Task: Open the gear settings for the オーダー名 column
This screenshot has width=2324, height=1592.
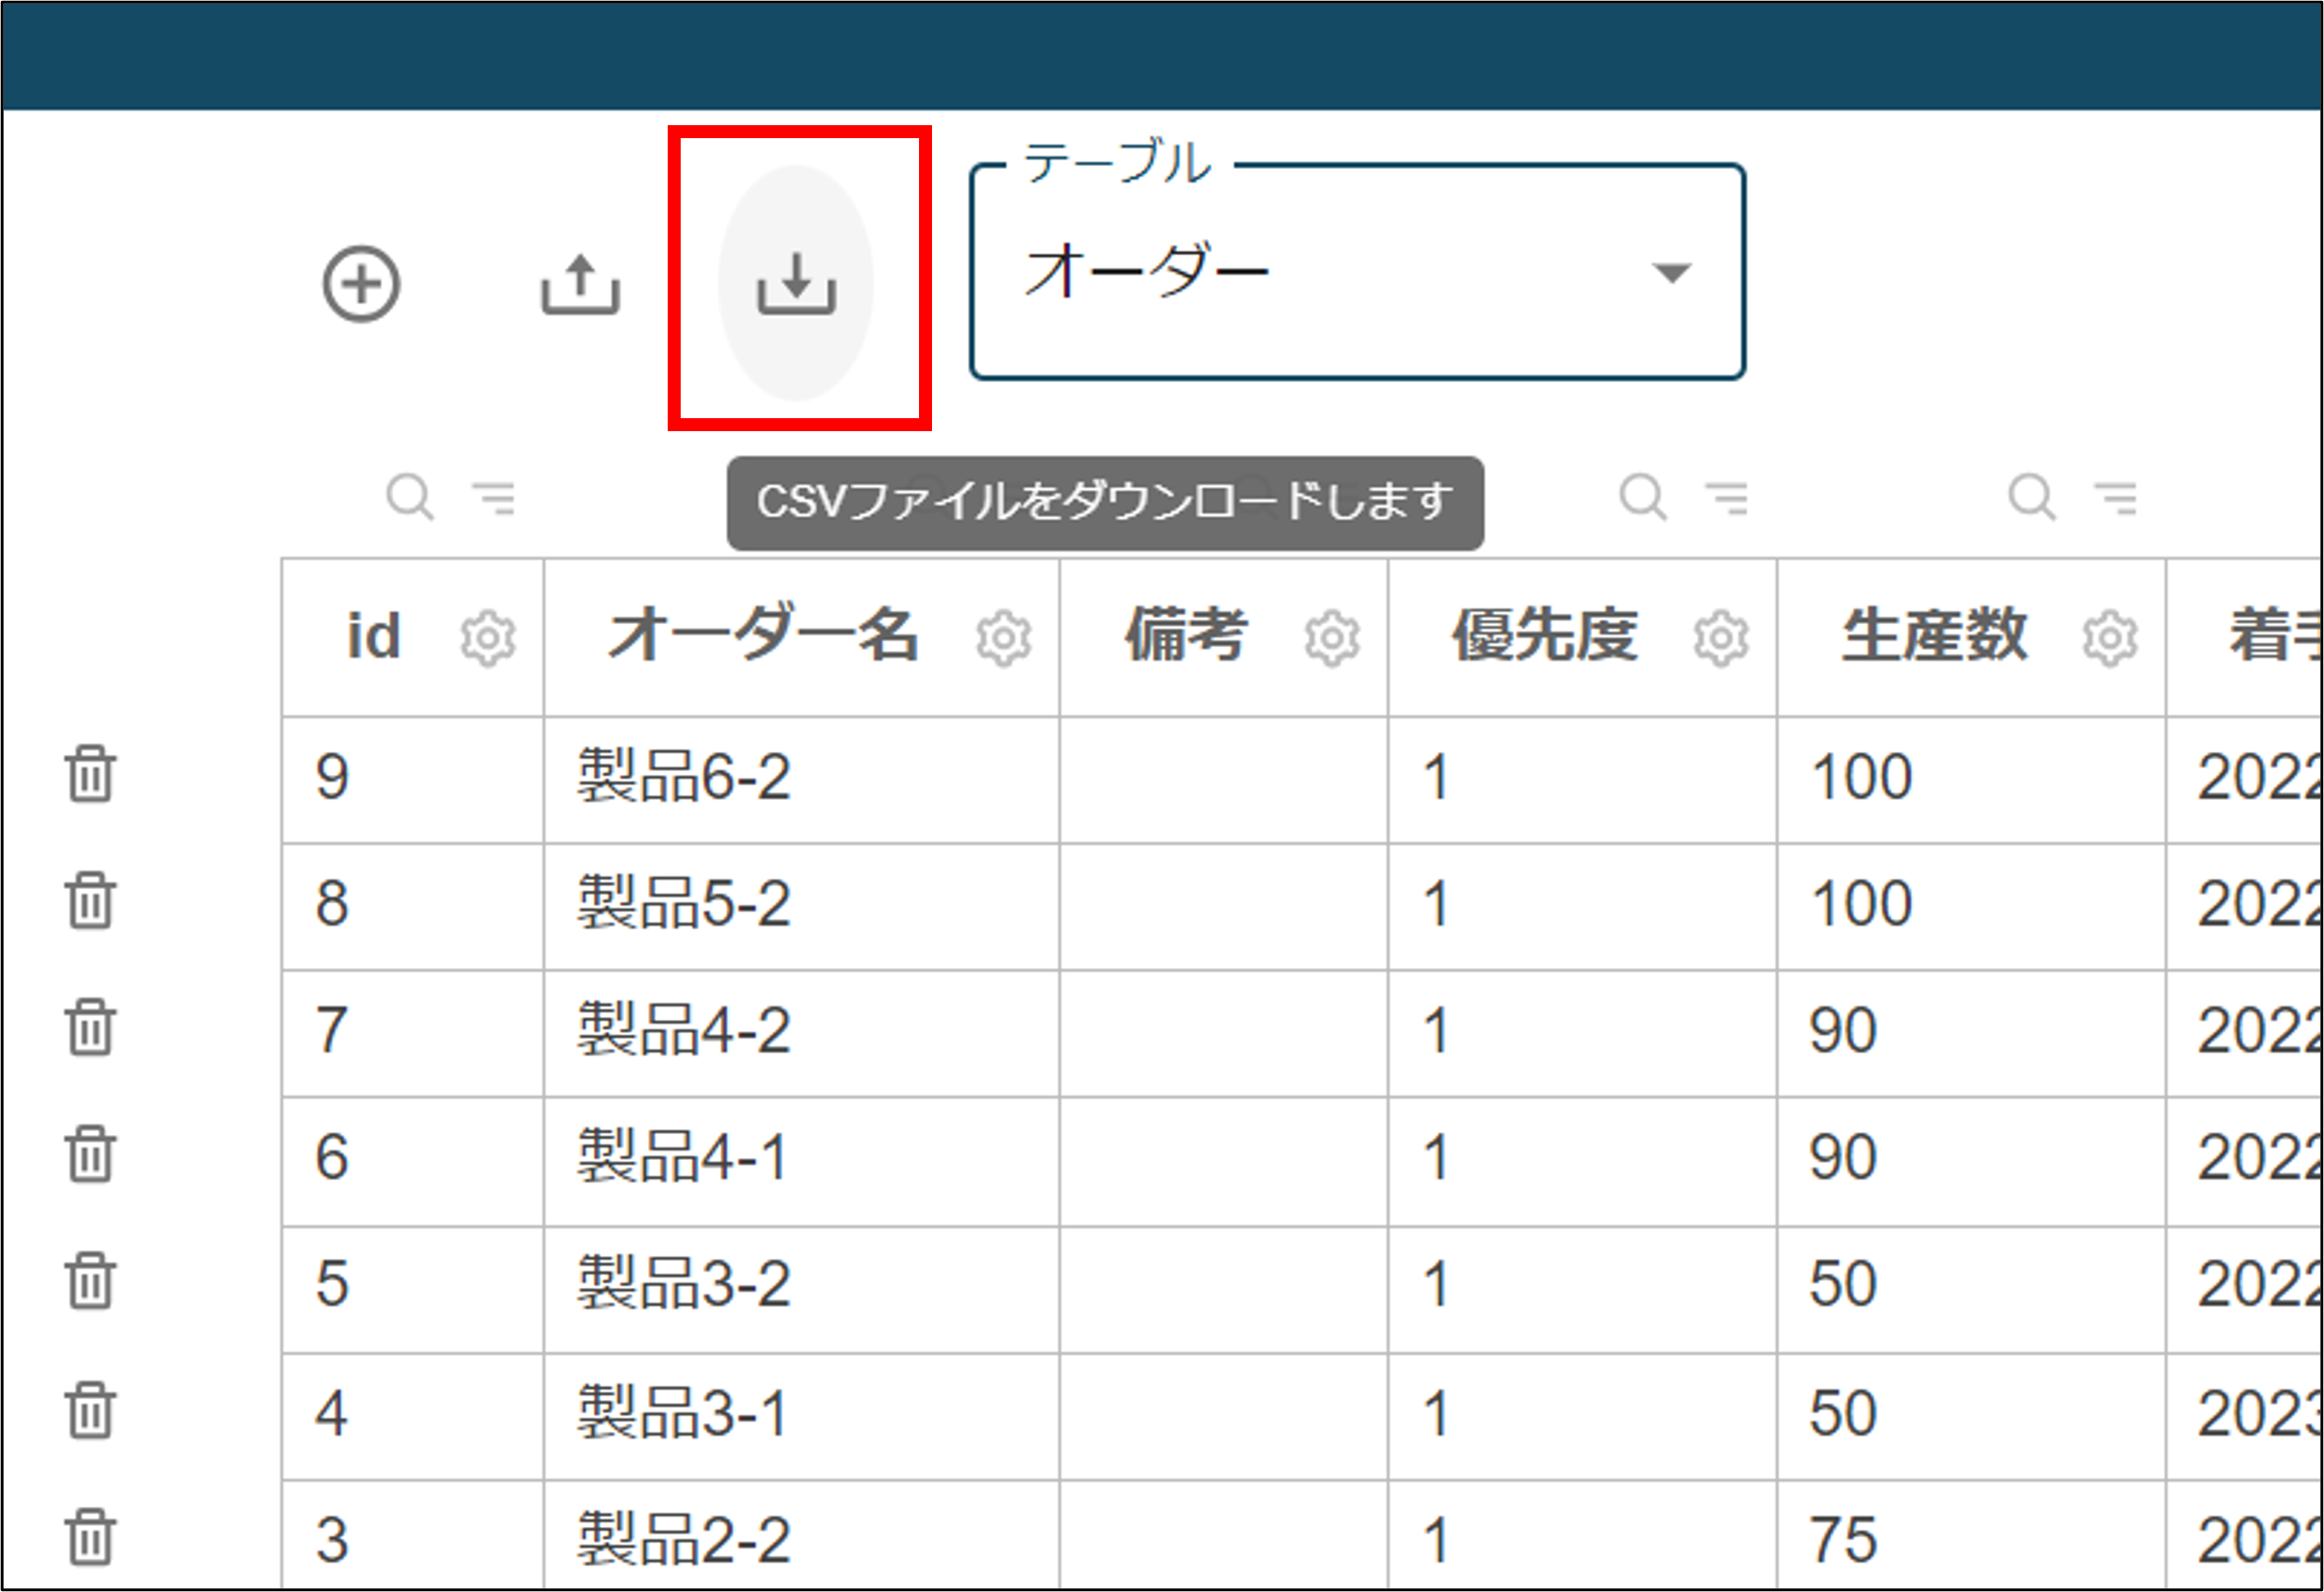Action: coord(1004,638)
